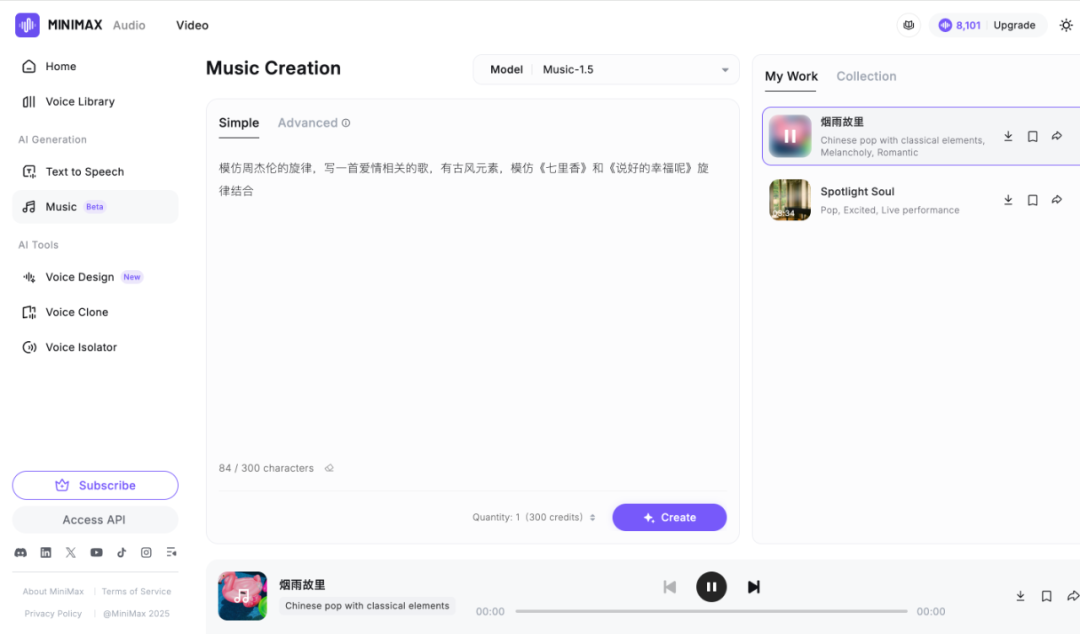Bookmark the 烟雨故里 track in My Work

tap(1032, 136)
